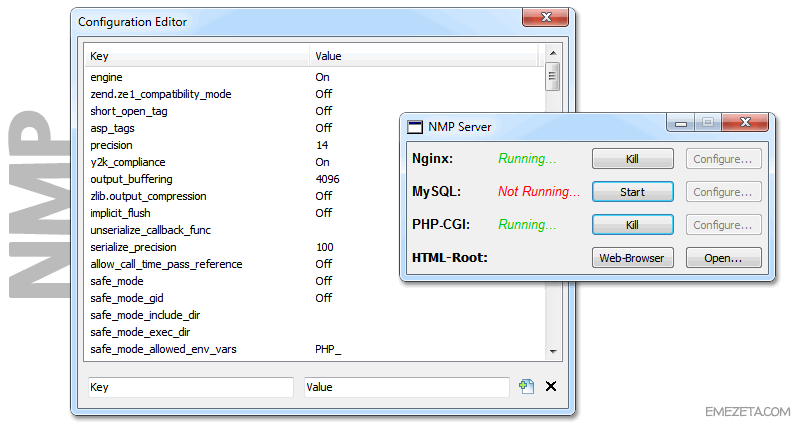The height and width of the screenshot is (425, 800).
Task: Click the delete entry X icon
Action: [x=551, y=386]
